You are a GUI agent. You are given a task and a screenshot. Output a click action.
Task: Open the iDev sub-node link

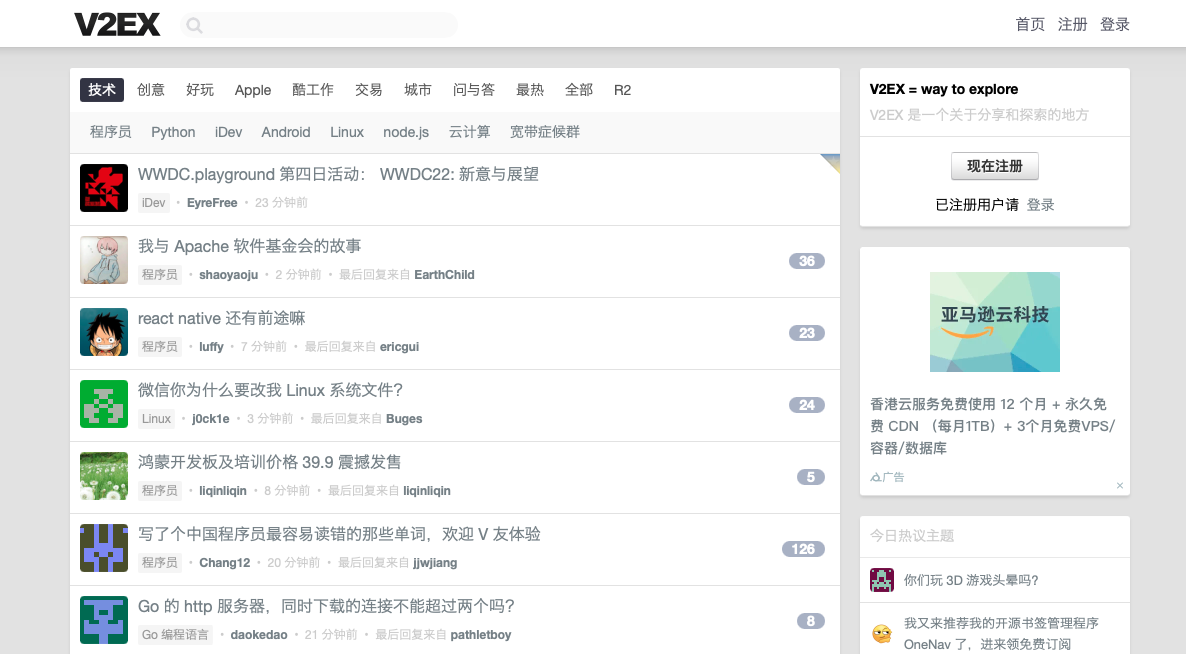(x=228, y=132)
